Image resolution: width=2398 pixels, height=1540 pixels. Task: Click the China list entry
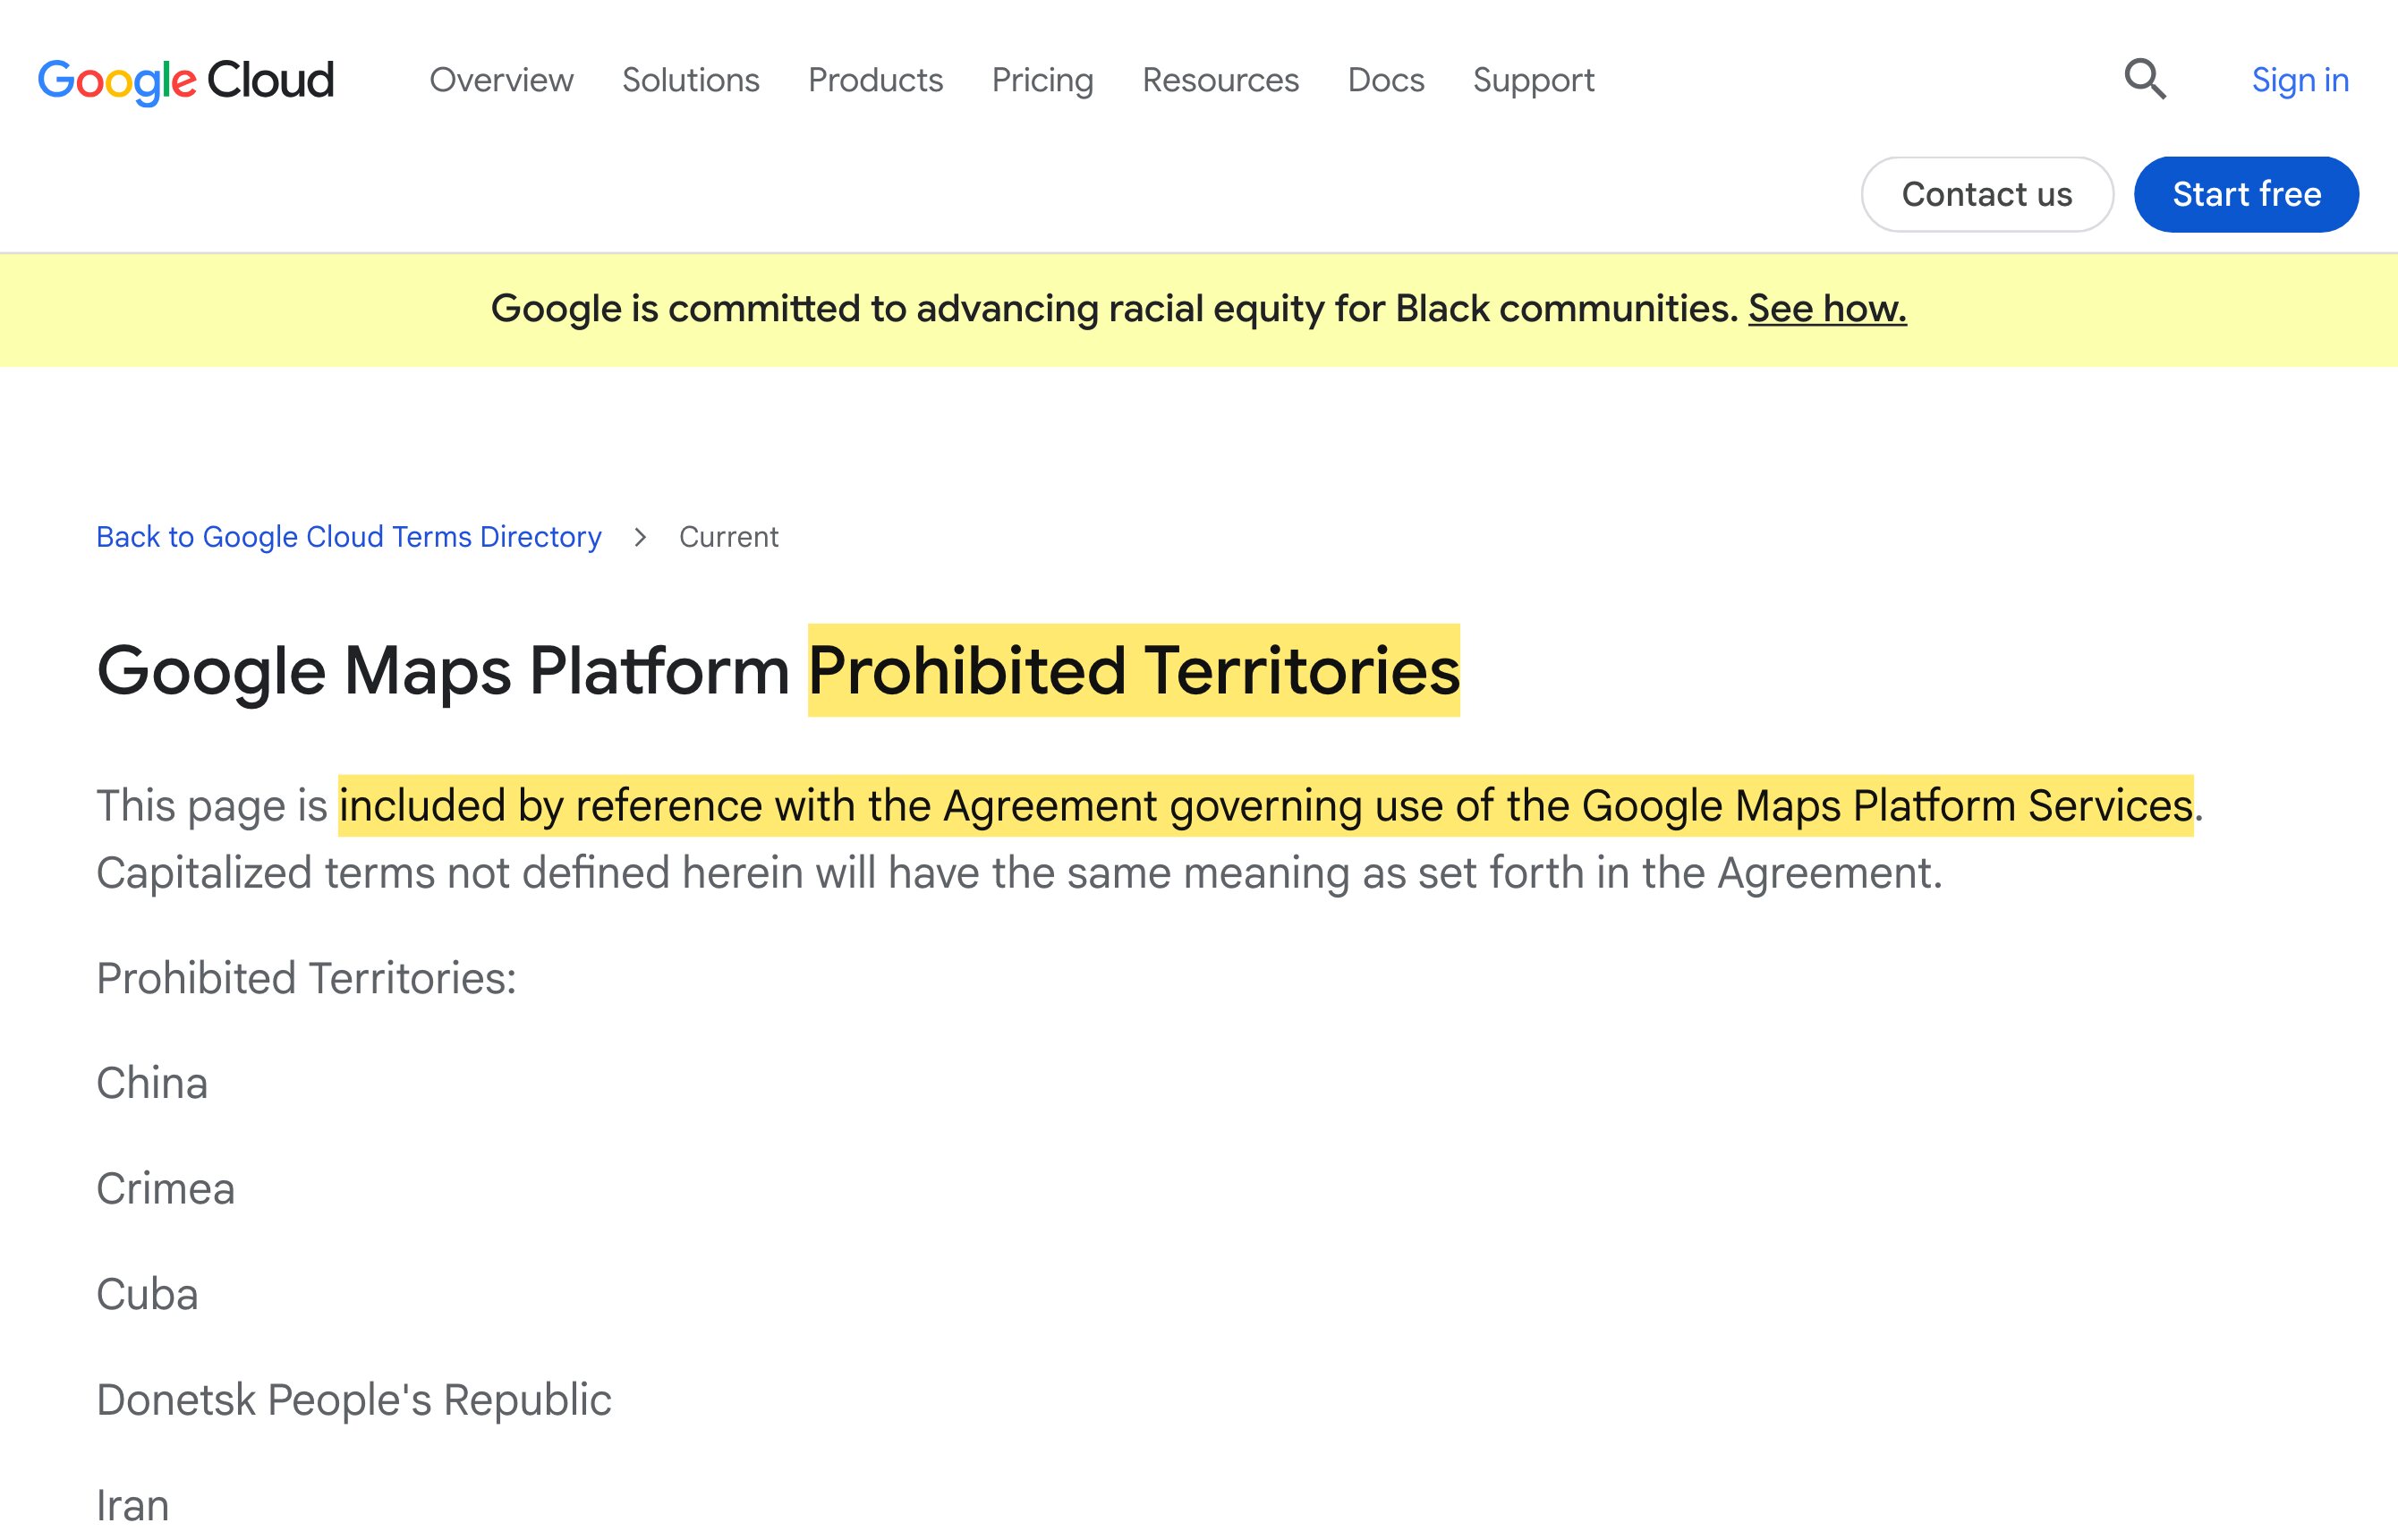152,1083
